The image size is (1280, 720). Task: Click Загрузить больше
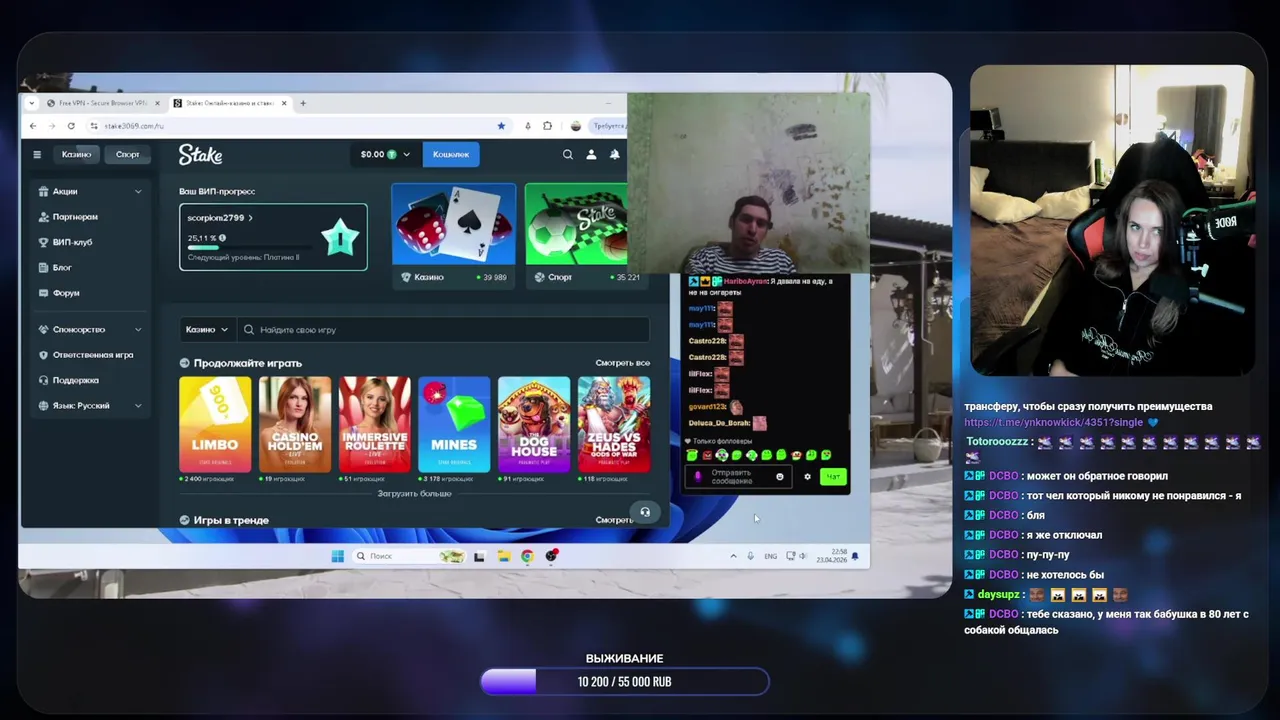point(414,493)
